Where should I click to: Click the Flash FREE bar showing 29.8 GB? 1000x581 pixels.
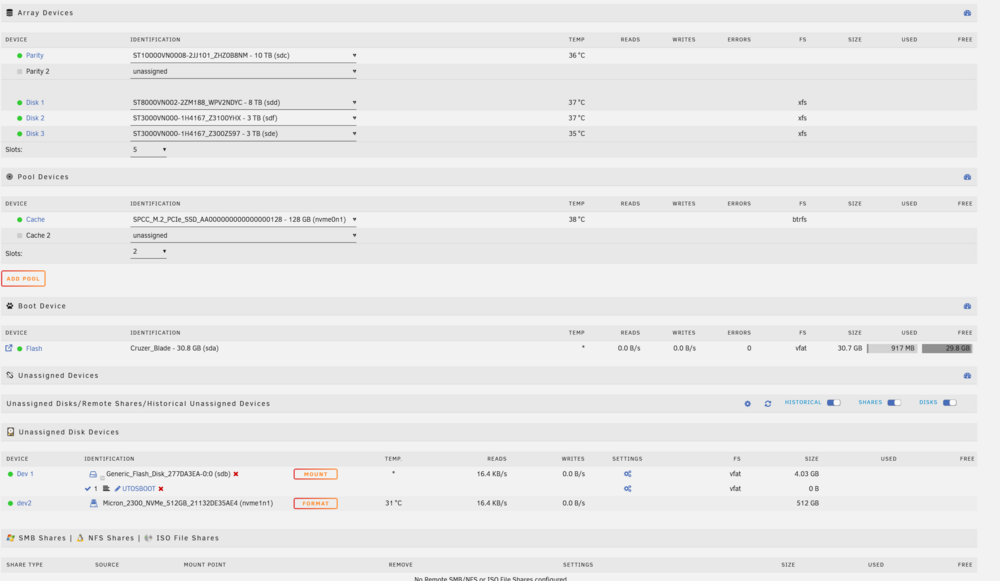point(947,348)
